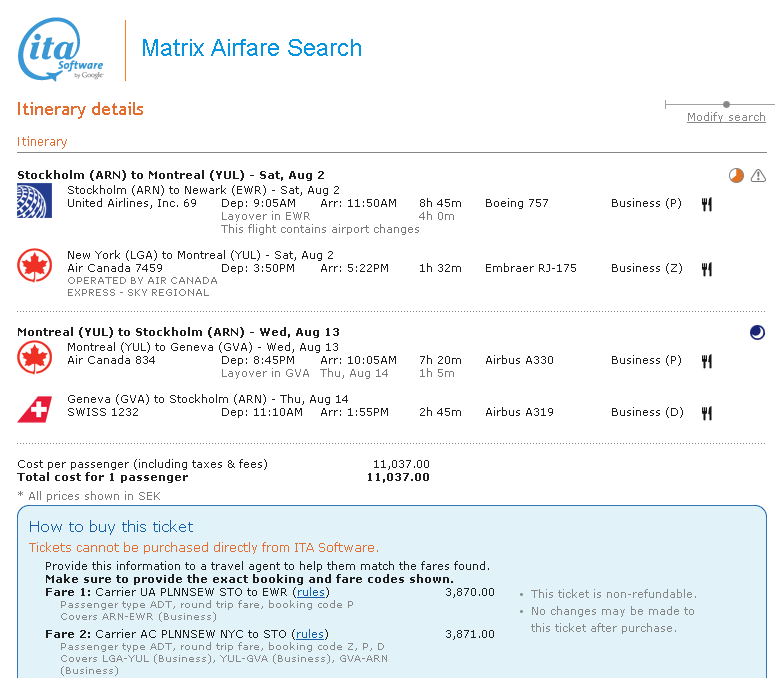This screenshot has height=678, width=775.
Task: Click the meal icon for Air Canada 7459
Action: [706, 269]
